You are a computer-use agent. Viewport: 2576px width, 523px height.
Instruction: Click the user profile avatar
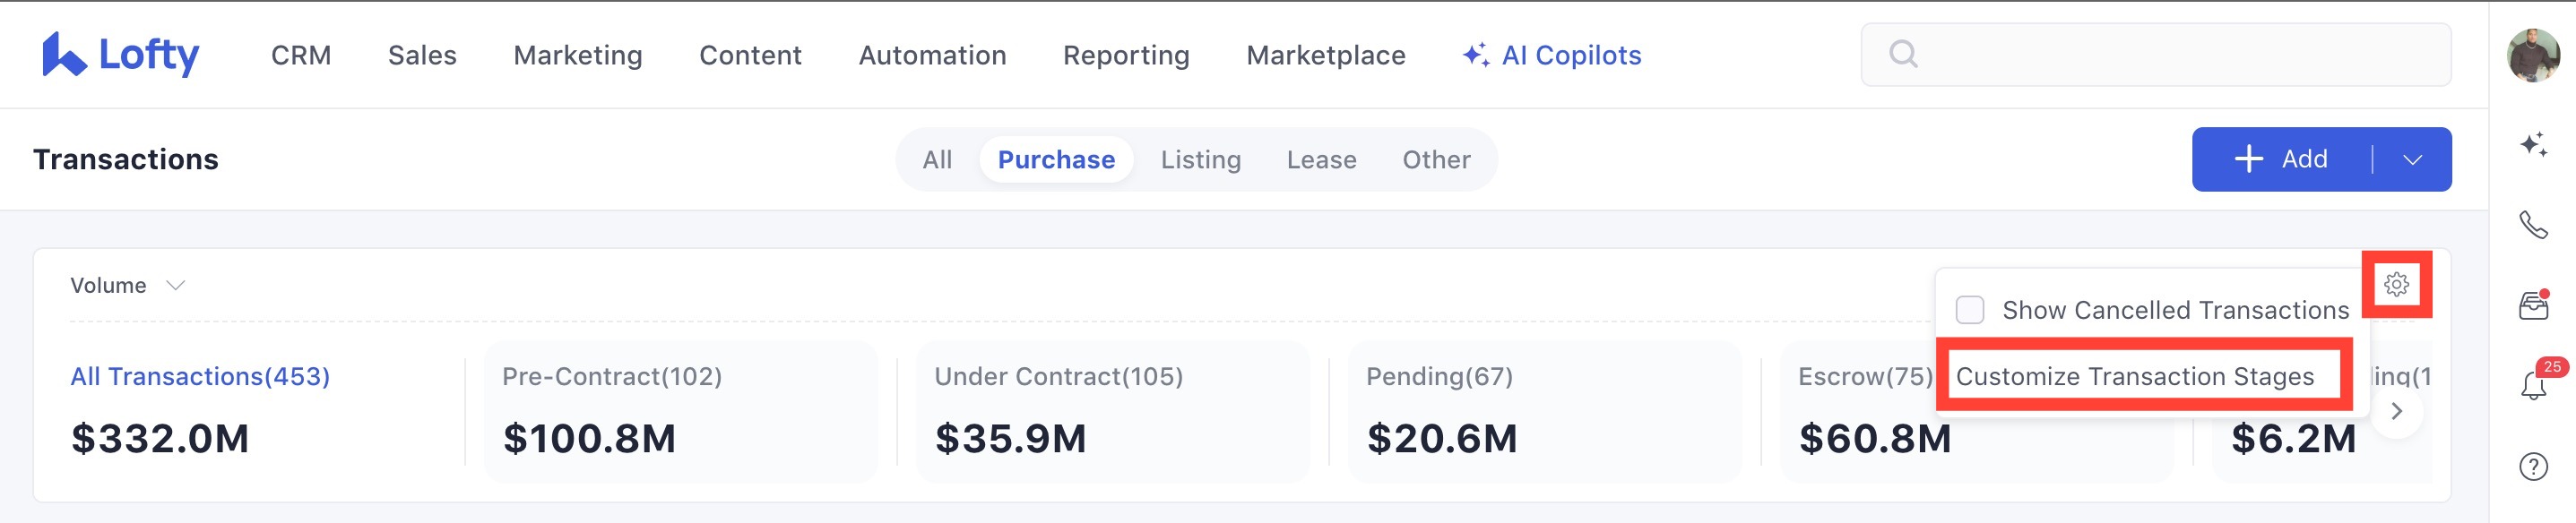click(2532, 55)
